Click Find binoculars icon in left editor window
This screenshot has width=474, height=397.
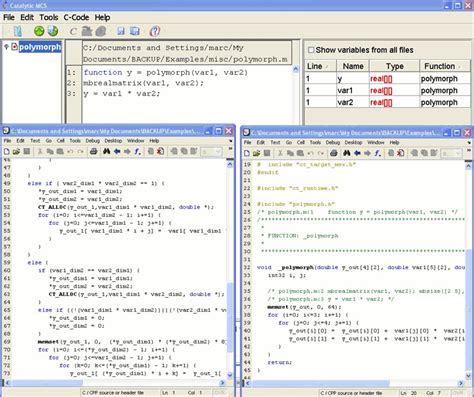106,152
